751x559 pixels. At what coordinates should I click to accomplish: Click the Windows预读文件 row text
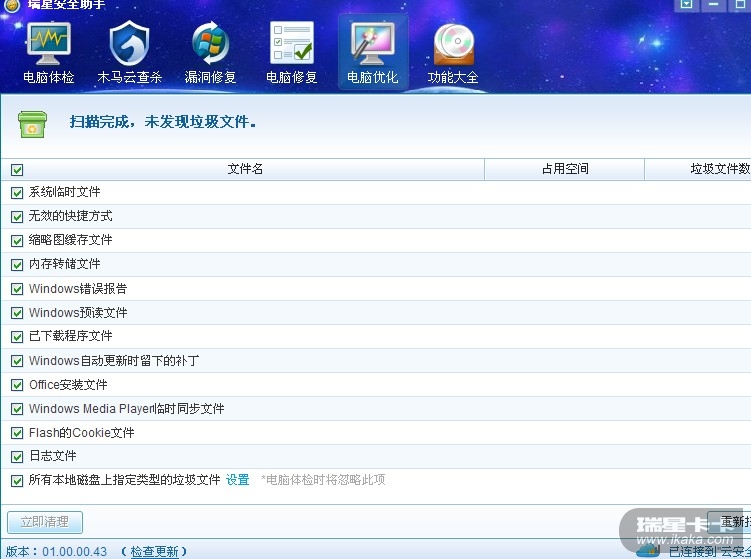click(x=78, y=313)
